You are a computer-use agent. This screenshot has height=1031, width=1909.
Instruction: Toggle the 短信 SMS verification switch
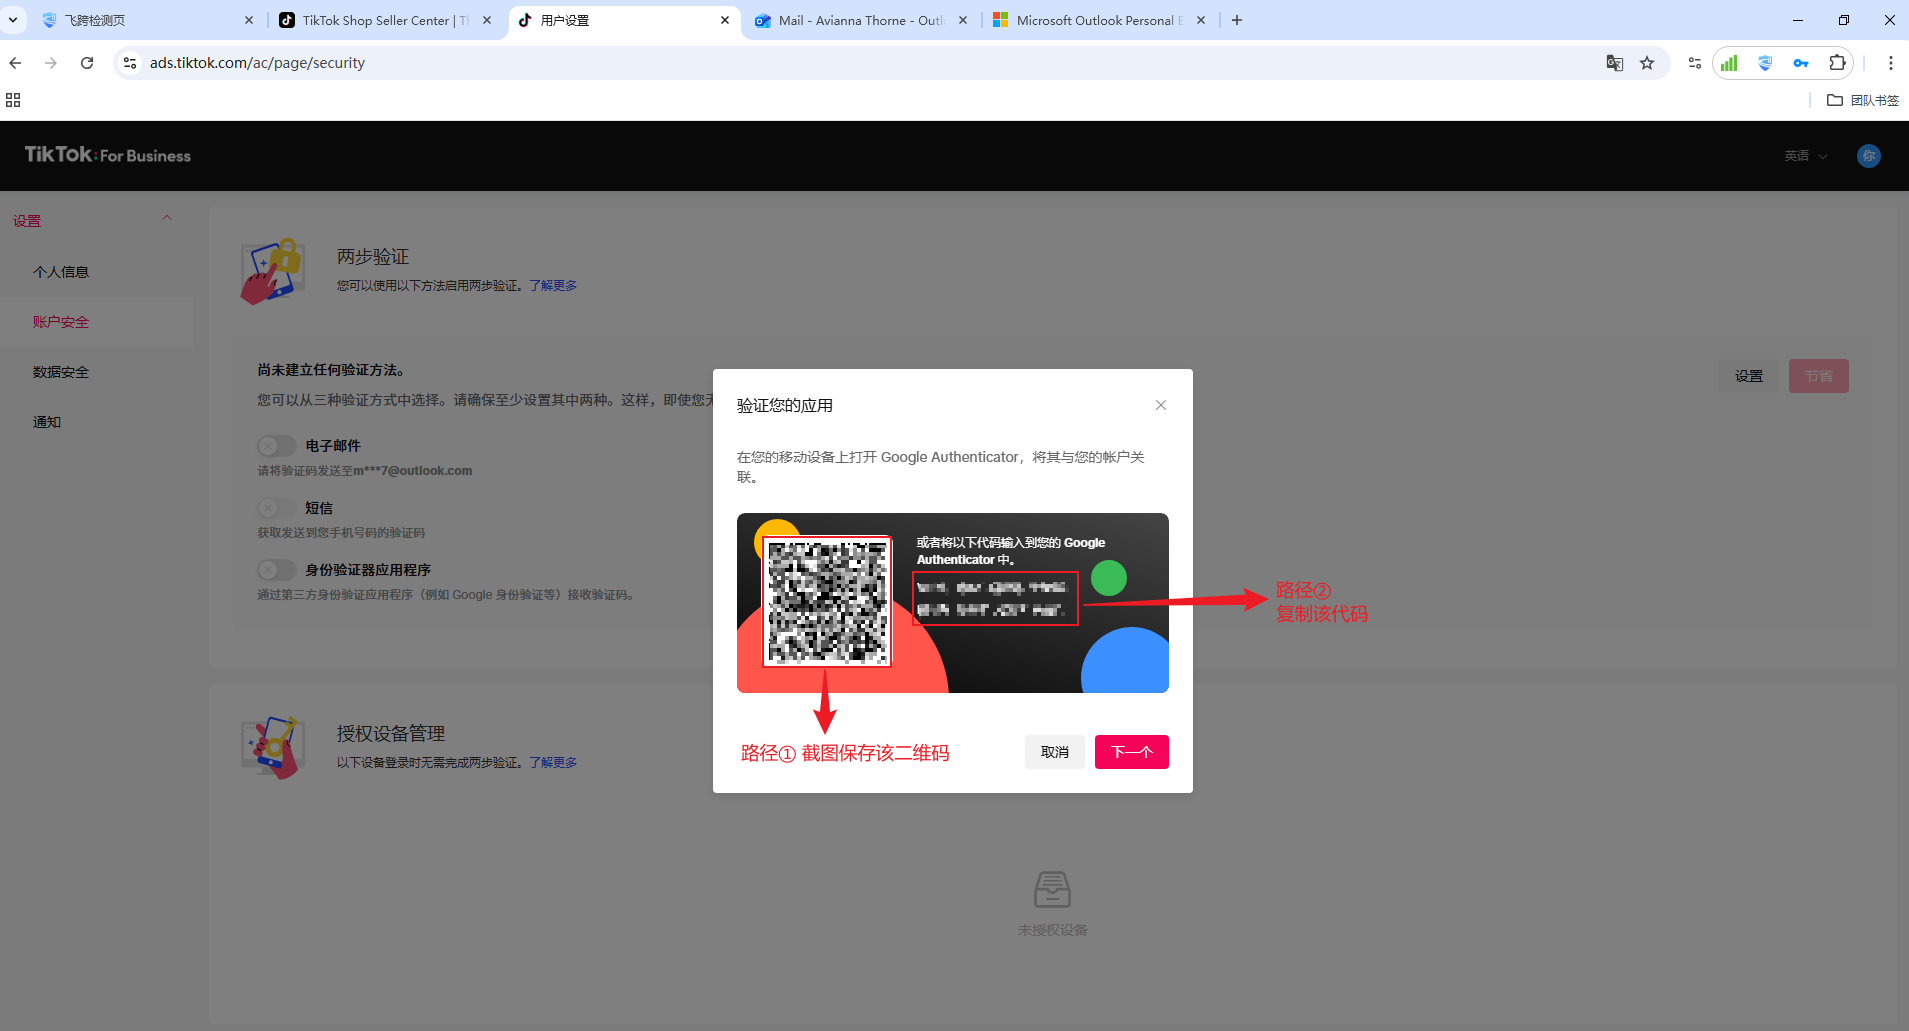pyautogui.click(x=276, y=508)
